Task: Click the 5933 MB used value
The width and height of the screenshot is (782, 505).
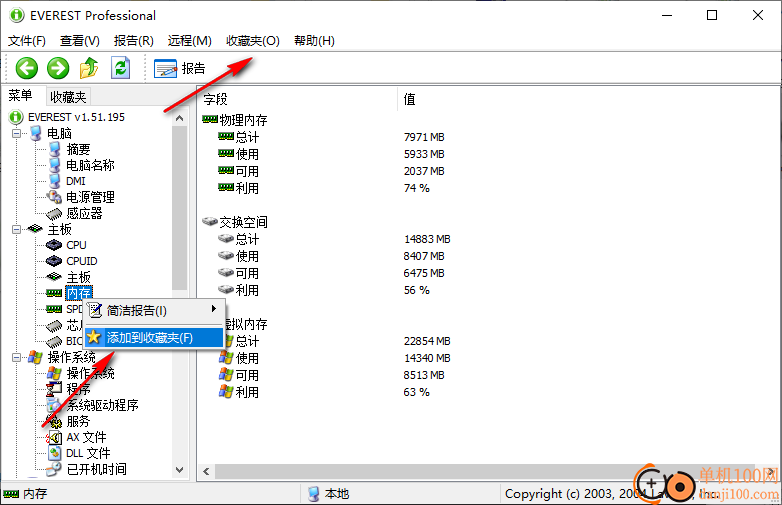Action: (424, 154)
